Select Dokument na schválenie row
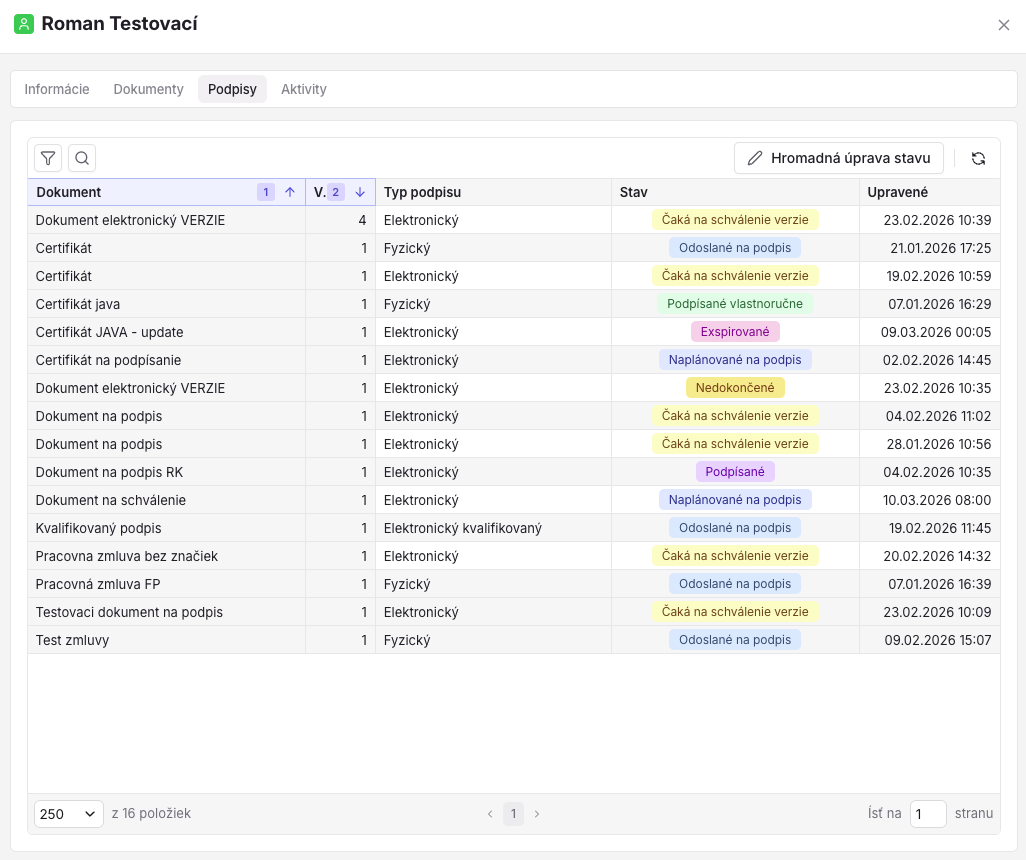The width and height of the screenshot is (1026, 860). click(514, 500)
